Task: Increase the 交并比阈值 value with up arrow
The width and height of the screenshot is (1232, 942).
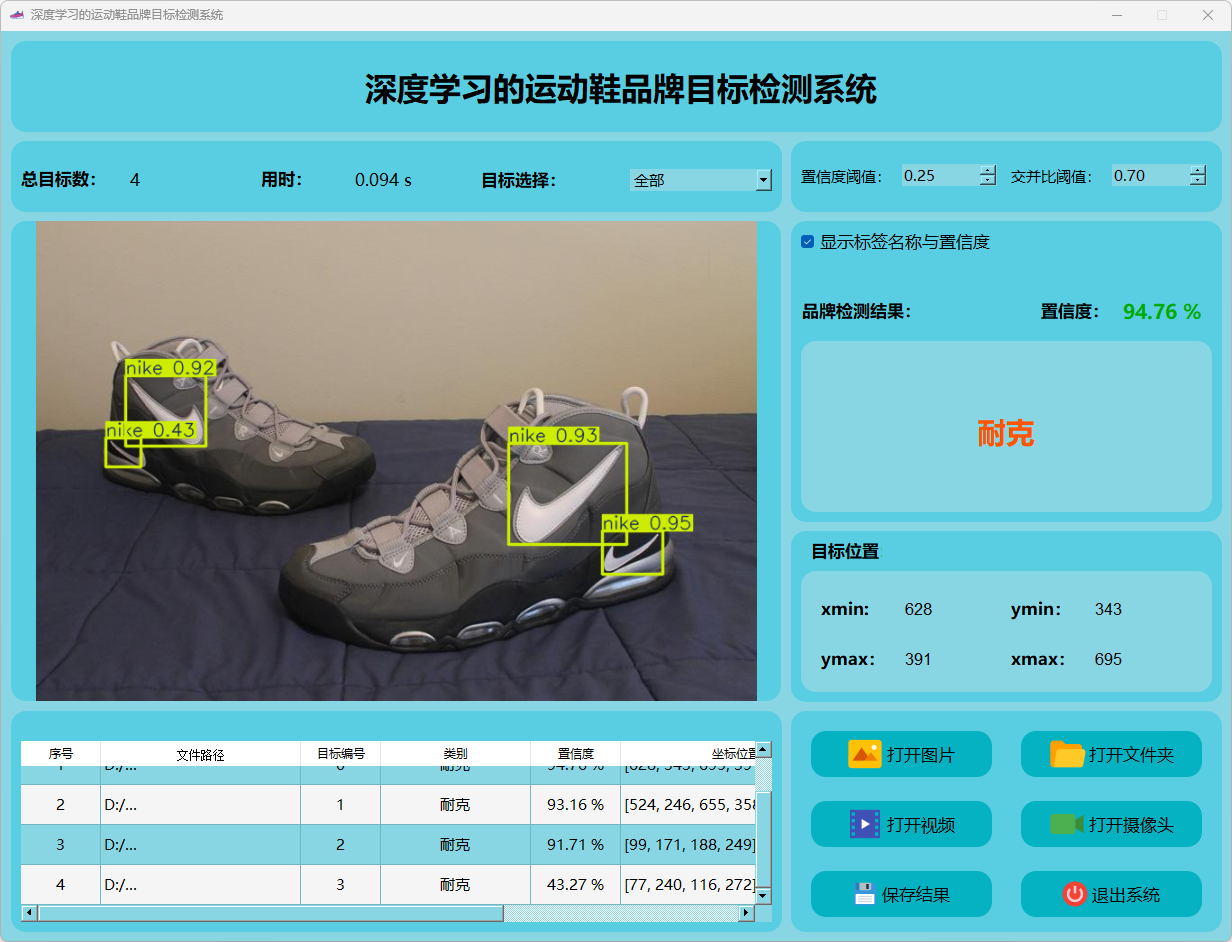Action: (1198, 170)
